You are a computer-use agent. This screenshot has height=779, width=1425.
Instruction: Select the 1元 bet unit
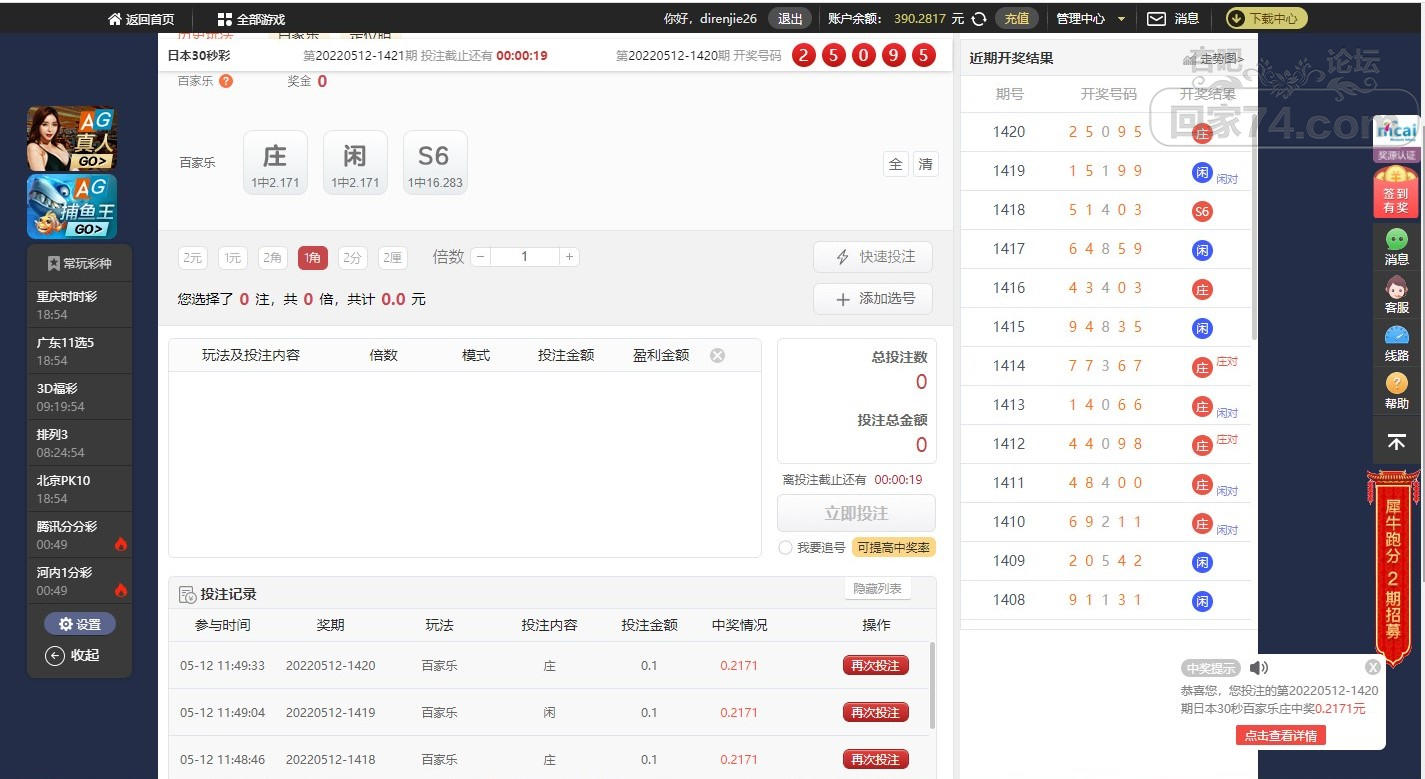pos(232,258)
